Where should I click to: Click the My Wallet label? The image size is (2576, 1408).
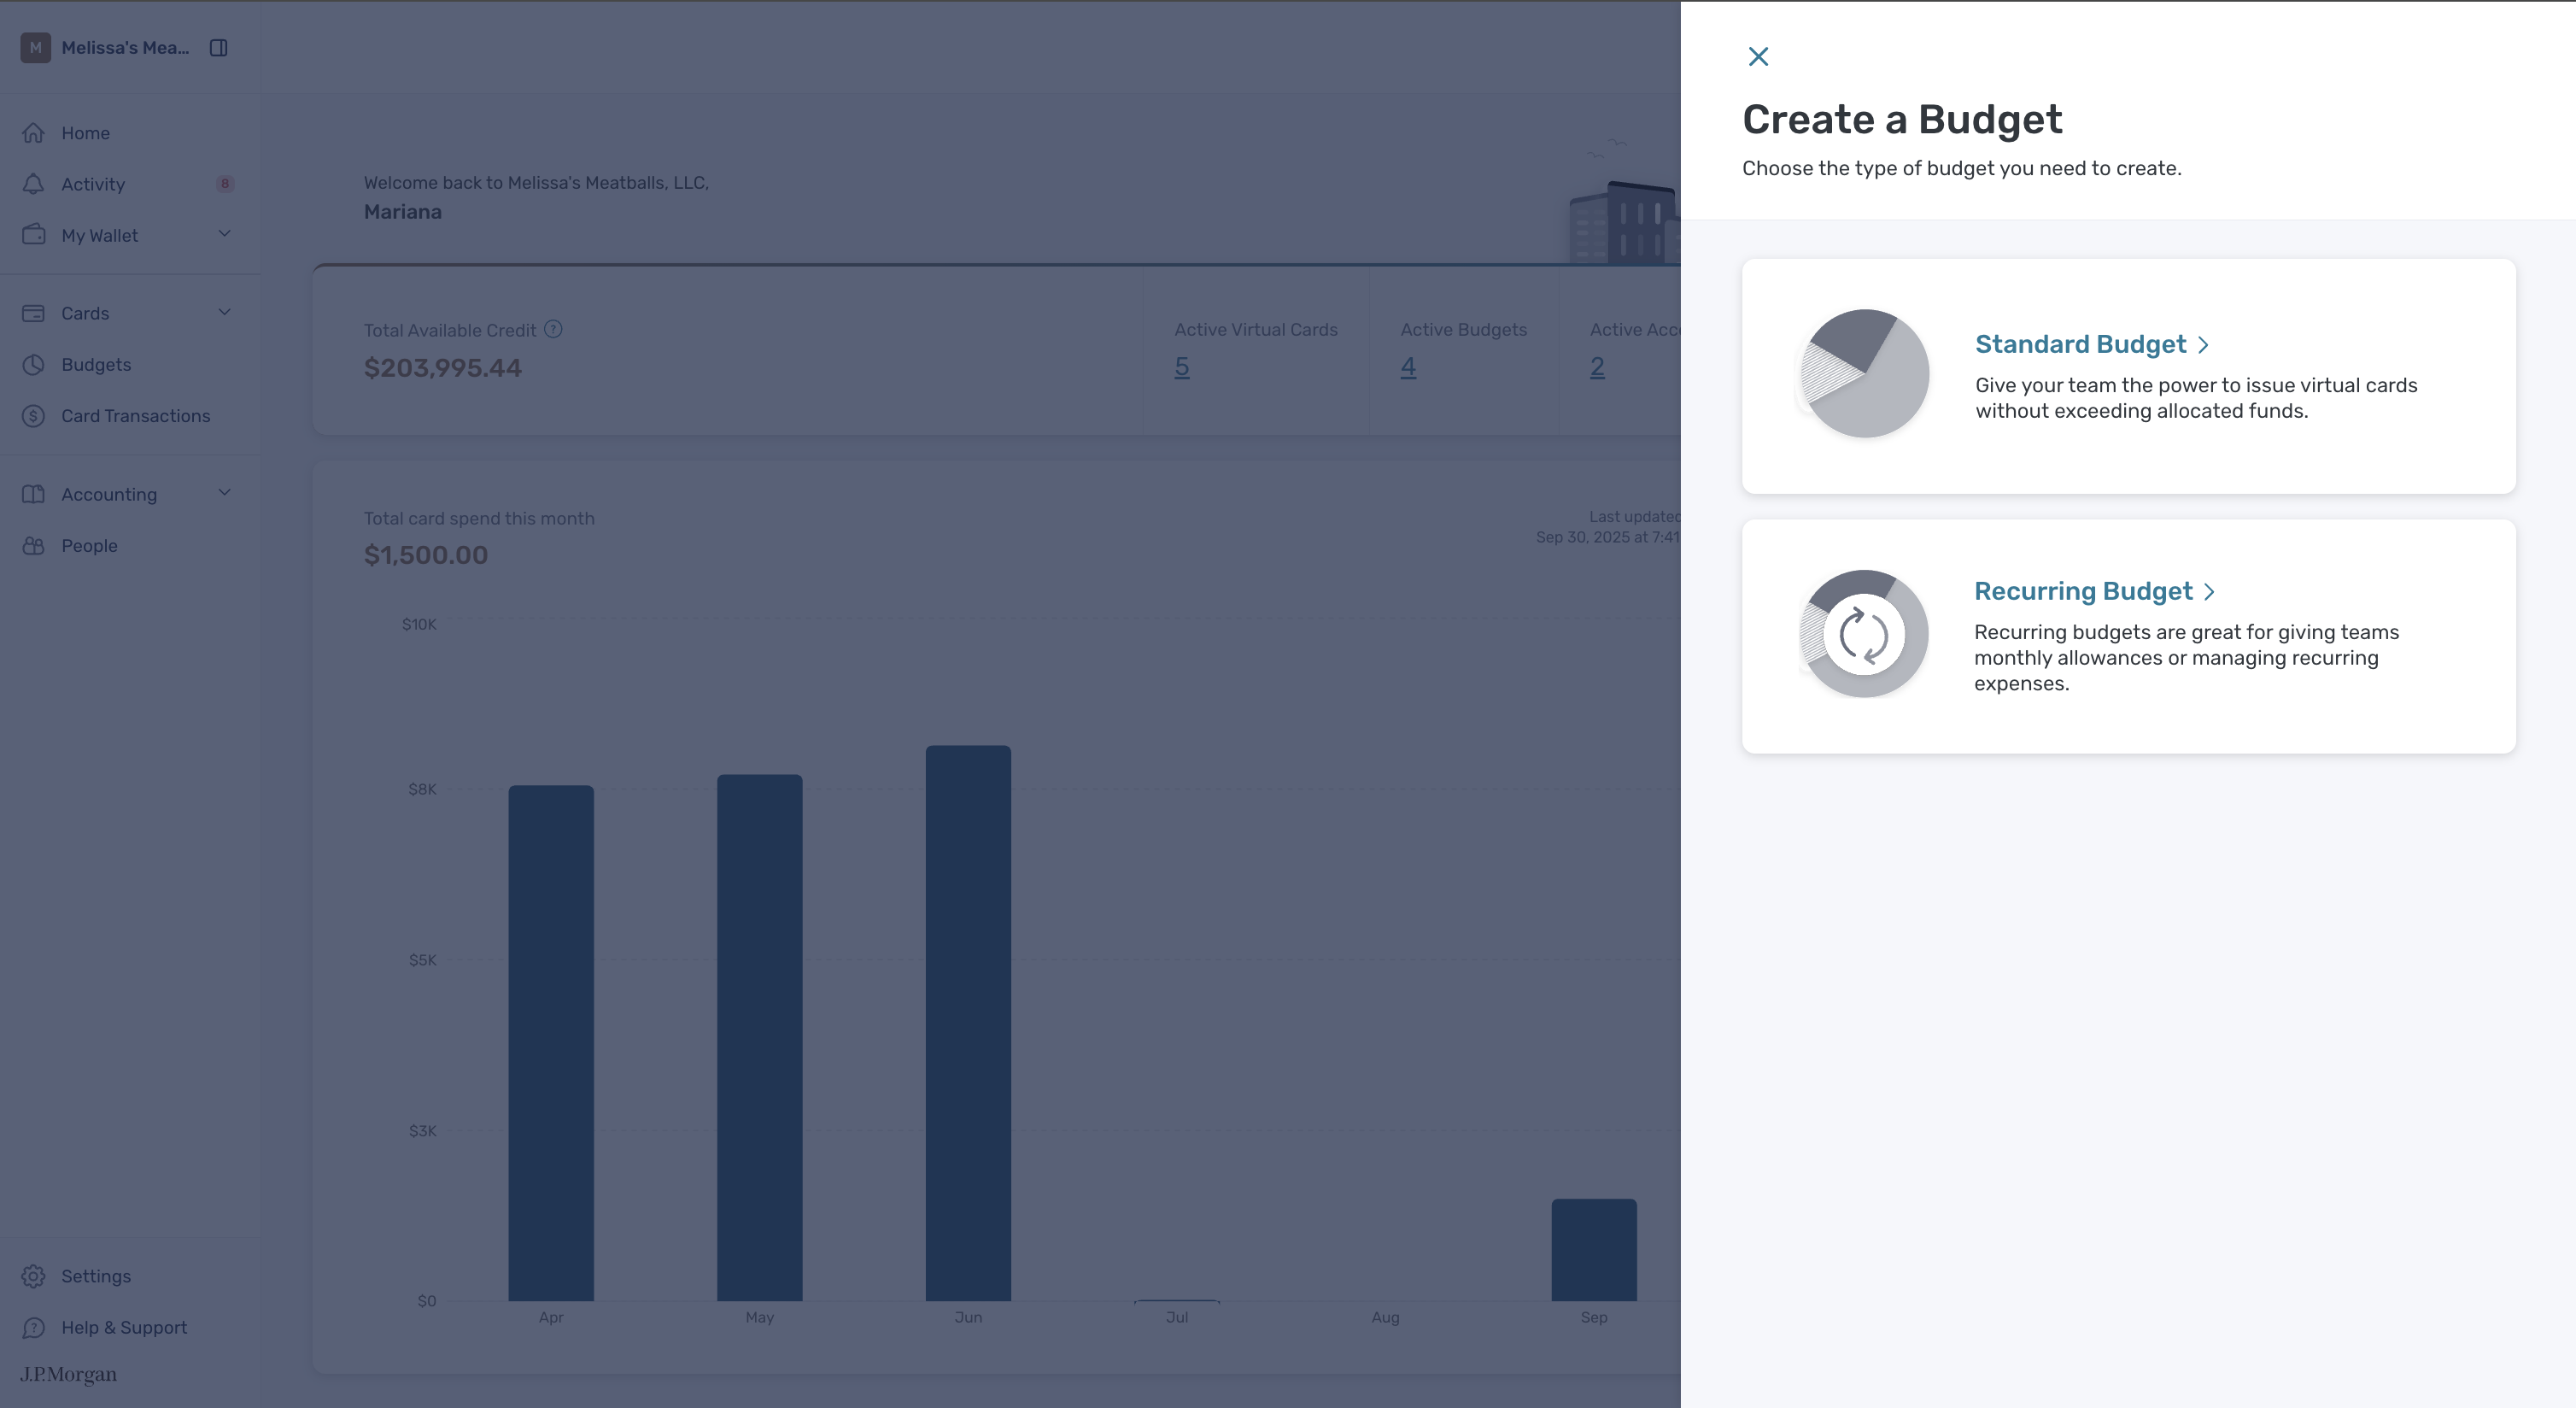pyautogui.click(x=100, y=236)
